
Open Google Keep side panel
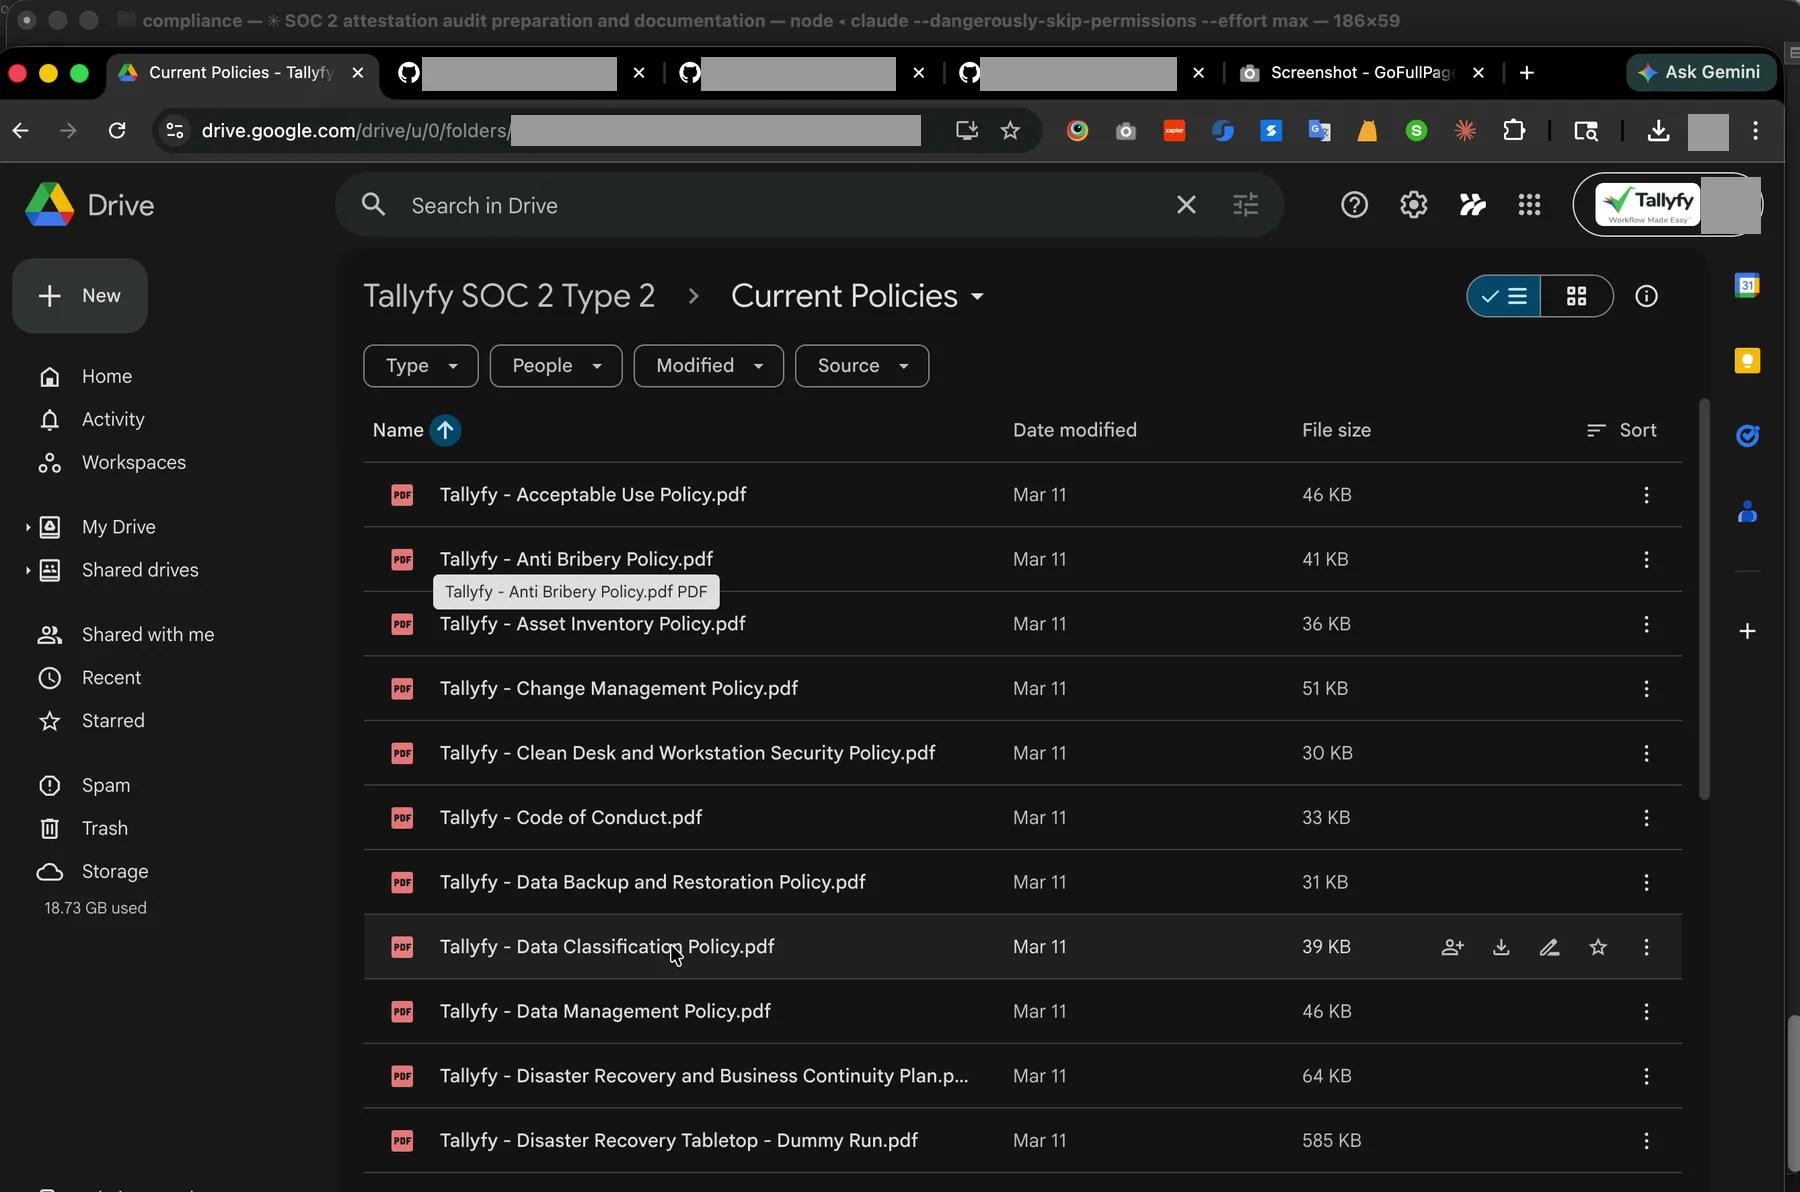(1747, 360)
